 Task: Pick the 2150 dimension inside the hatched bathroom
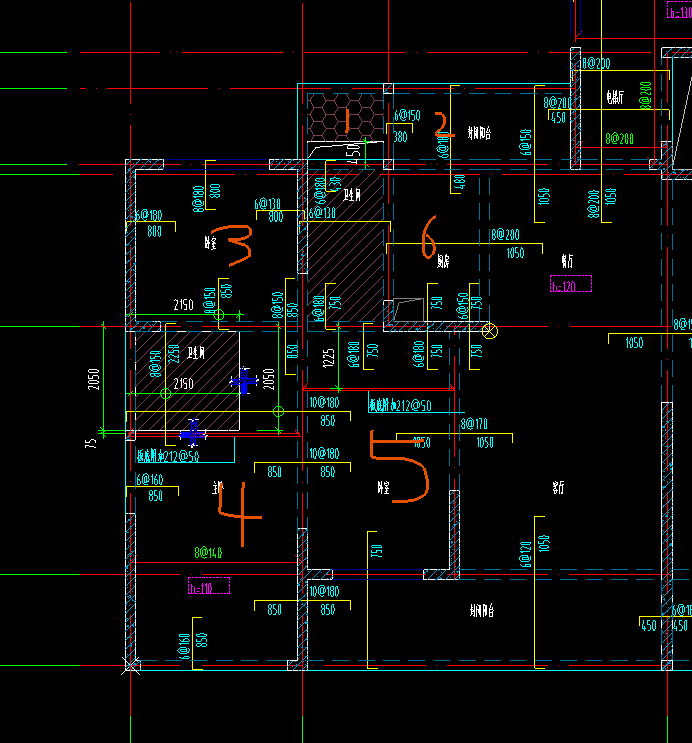pyautogui.click(x=183, y=383)
